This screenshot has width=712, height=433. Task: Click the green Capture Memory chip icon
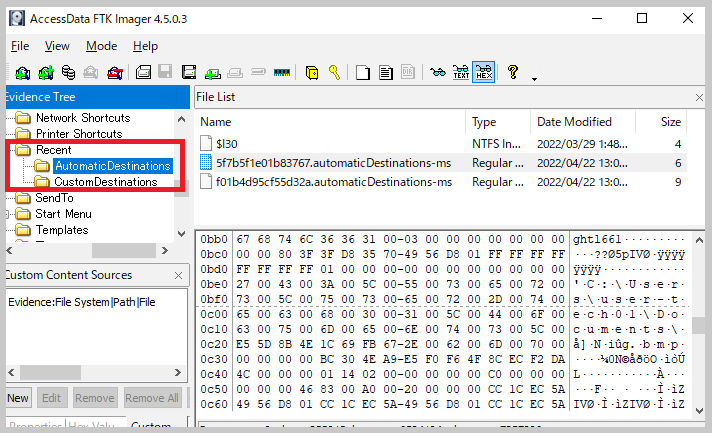click(282, 73)
